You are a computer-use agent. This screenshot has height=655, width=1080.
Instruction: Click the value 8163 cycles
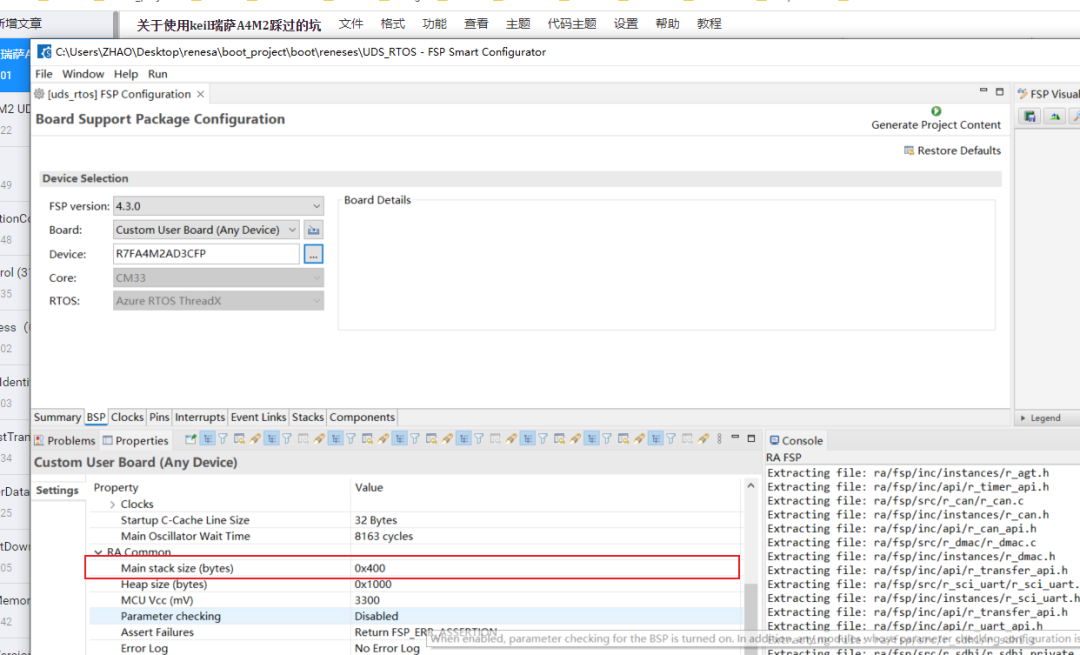click(x=384, y=536)
